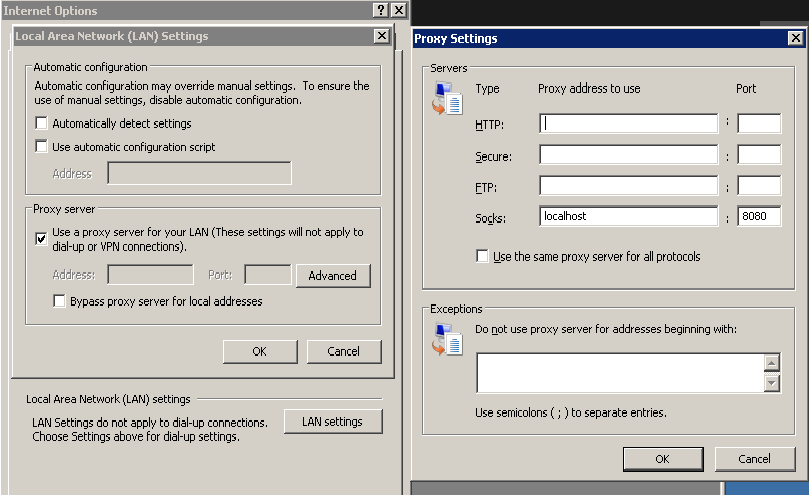Cancel the Proxy Settings dialog

click(x=754, y=459)
